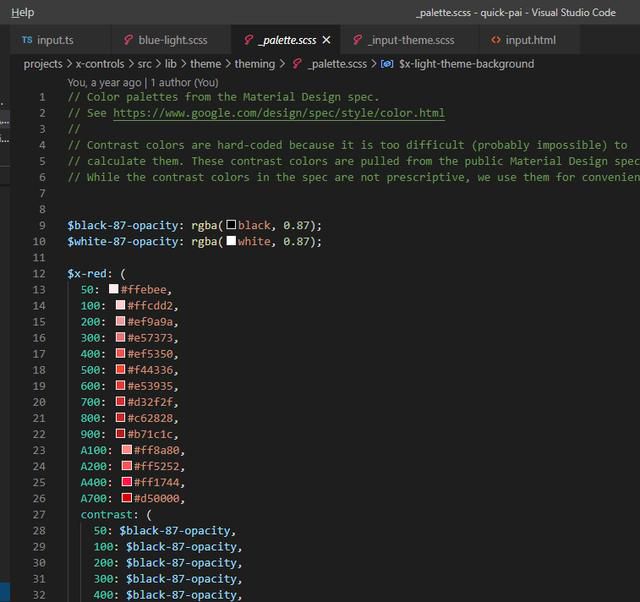Open the white color swatch on line 10
640x602 pixels.
click(x=231, y=240)
